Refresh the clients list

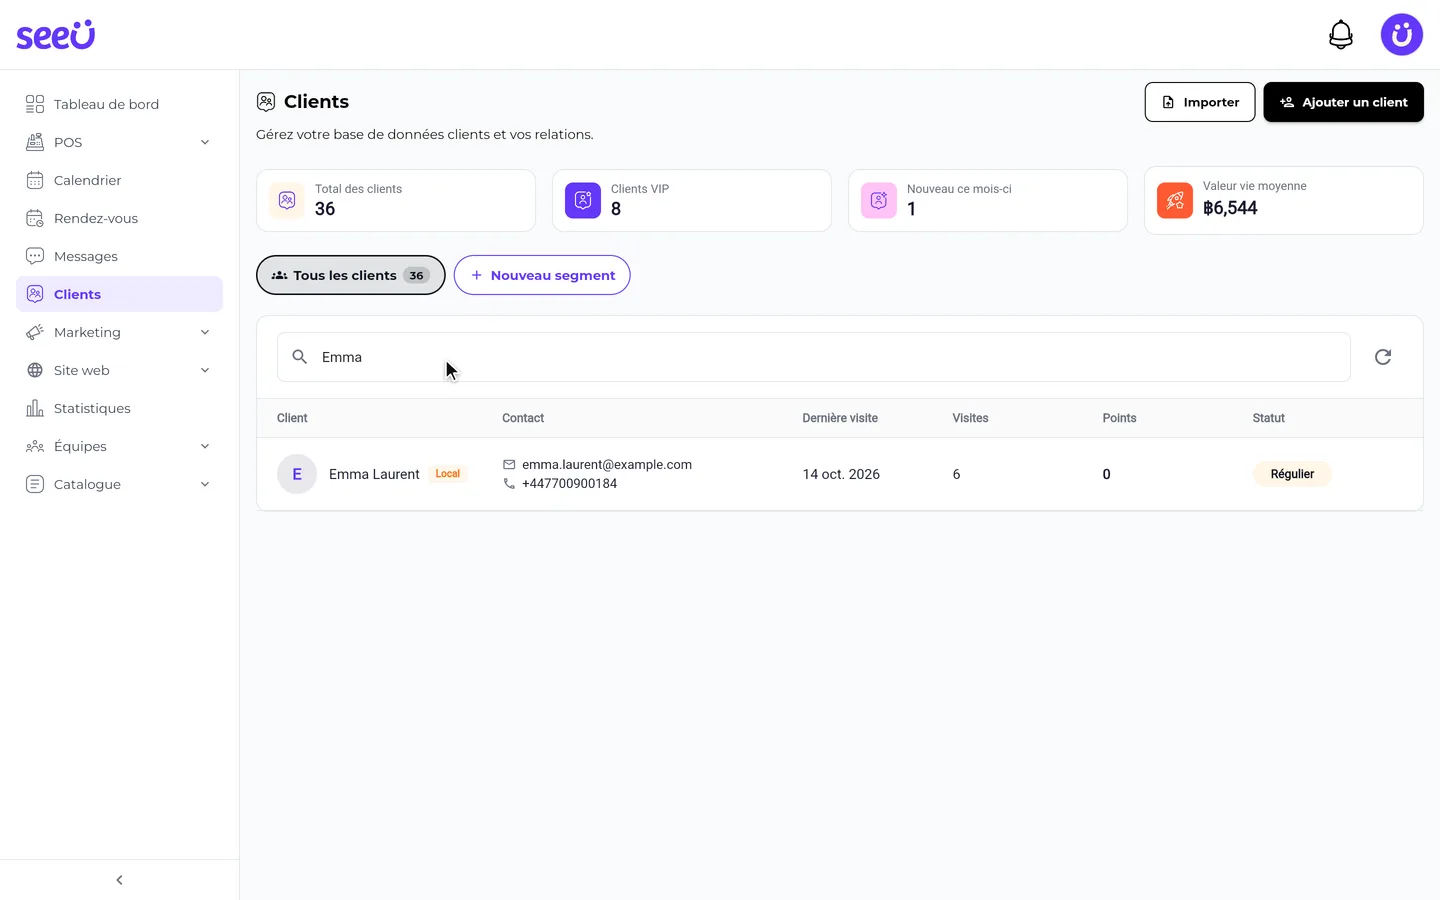click(1383, 357)
